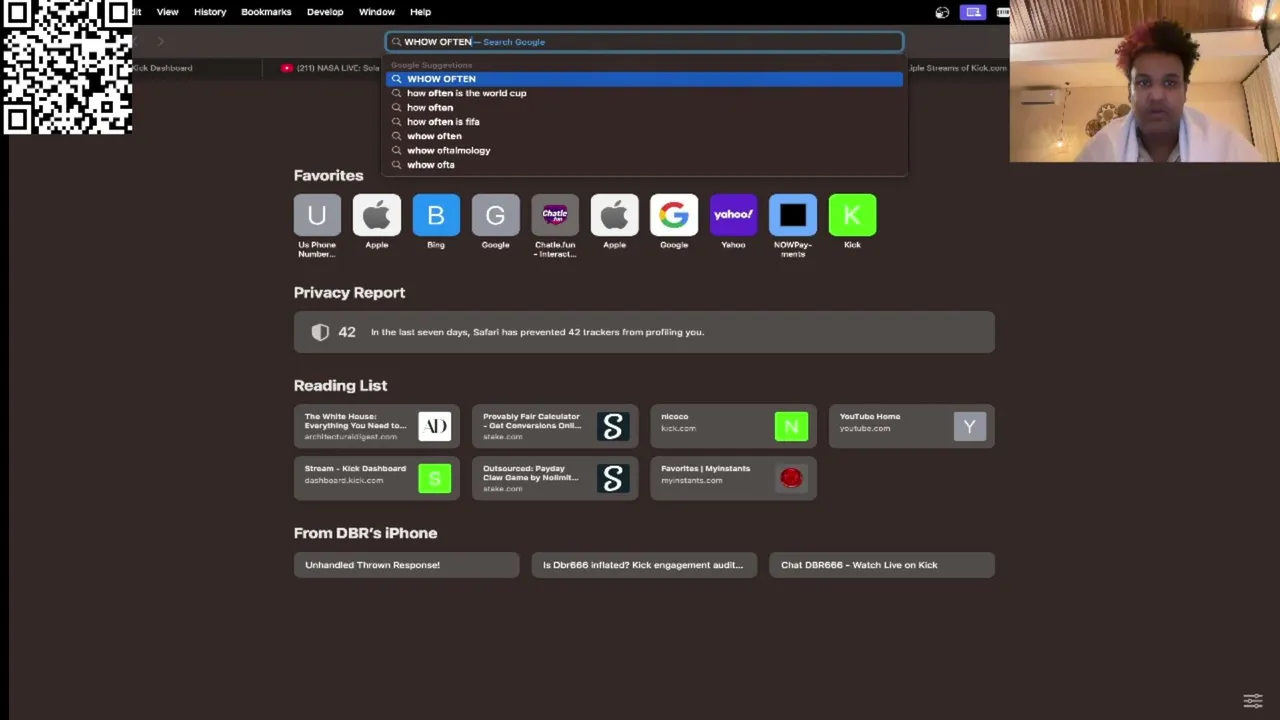Open the View menu
Viewport: 1280px width, 720px height.
click(167, 12)
